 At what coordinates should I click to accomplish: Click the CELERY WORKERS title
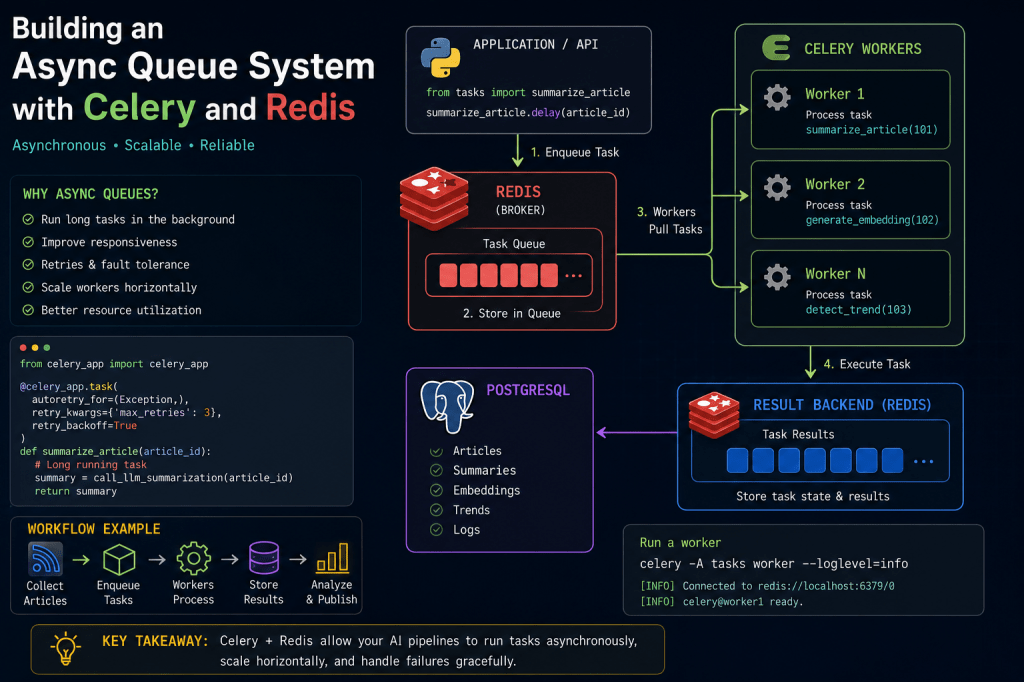click(x=863, y=49)
